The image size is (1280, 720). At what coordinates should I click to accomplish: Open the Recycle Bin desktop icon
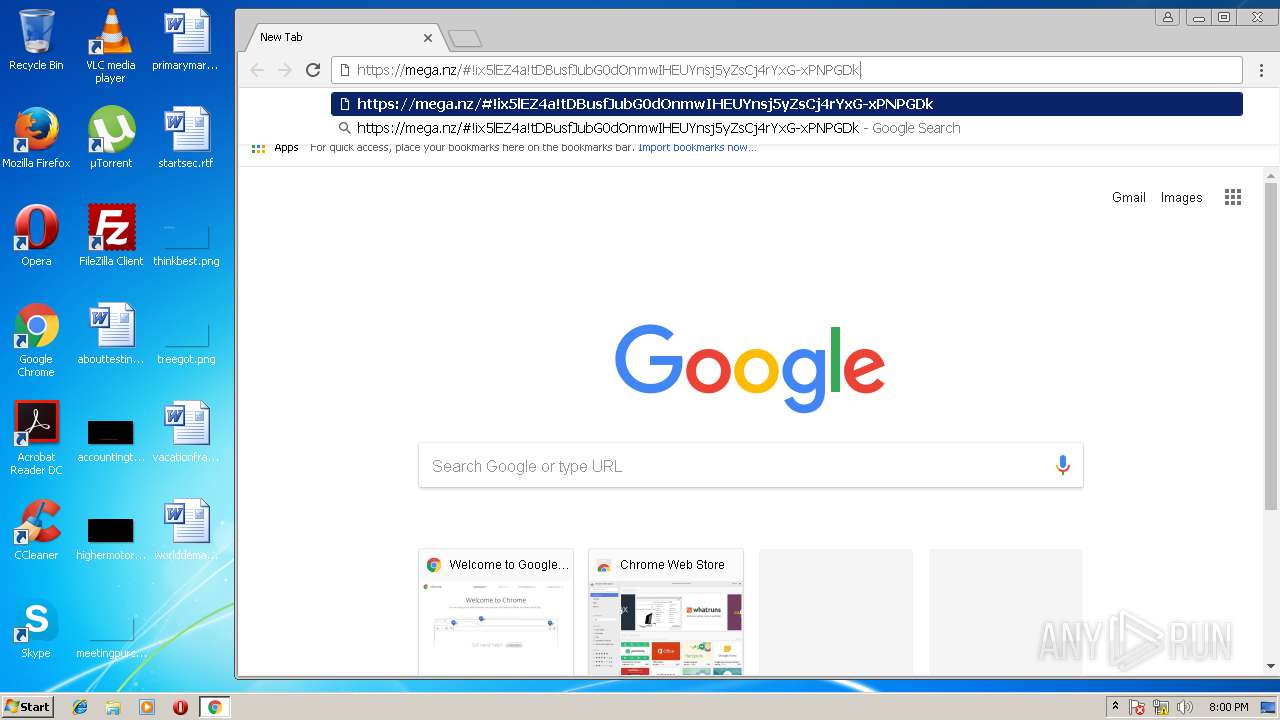pyautogui.click(x=36, y=40)
